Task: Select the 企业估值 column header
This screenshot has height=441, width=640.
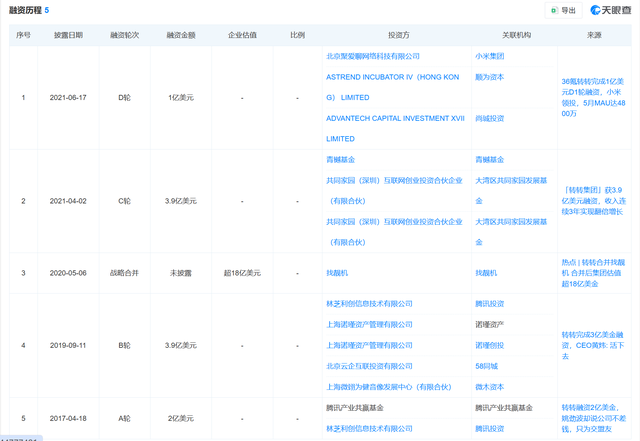Action: 242,35
